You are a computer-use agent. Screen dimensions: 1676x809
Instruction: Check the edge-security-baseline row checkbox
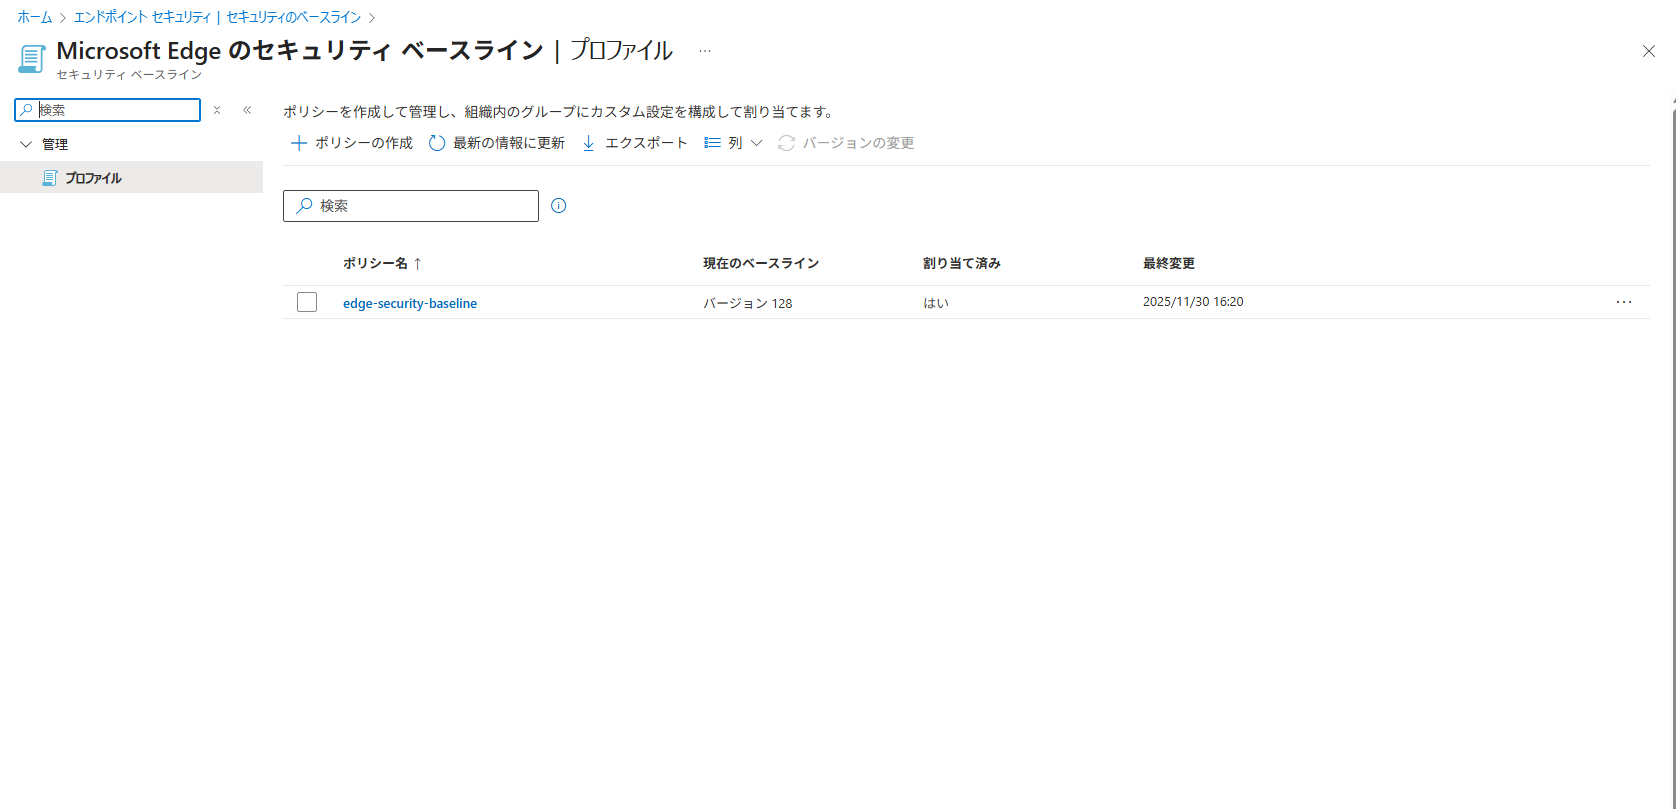point(307,302)
